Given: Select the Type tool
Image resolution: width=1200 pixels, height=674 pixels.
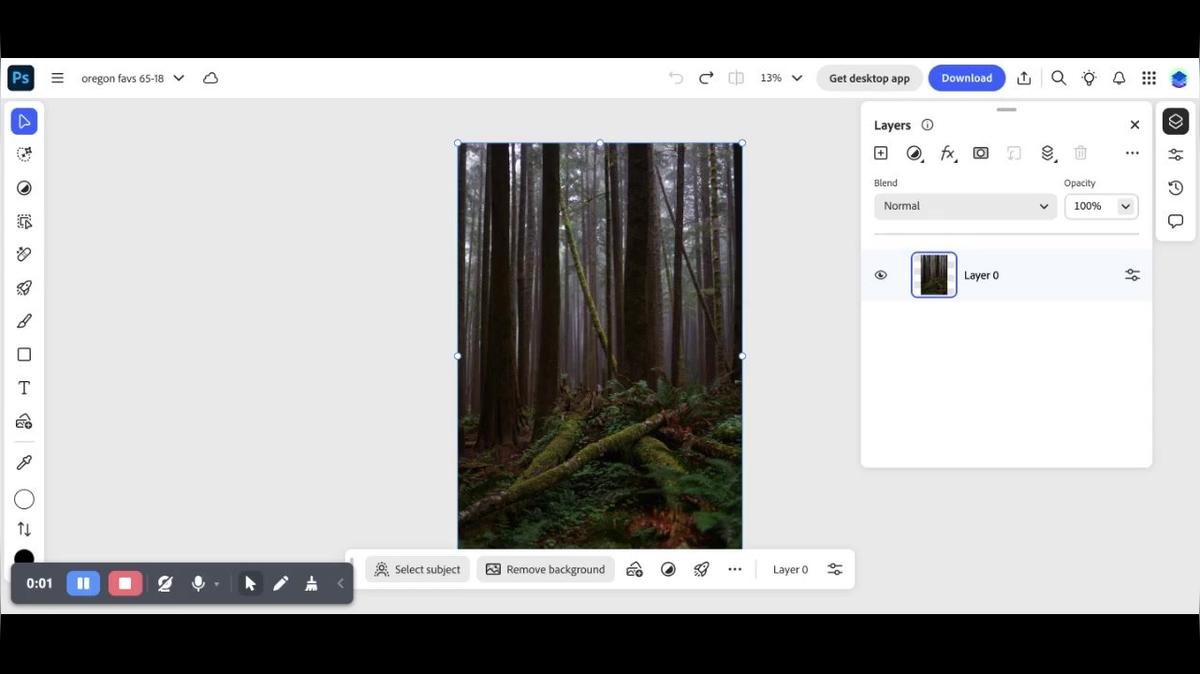Looking at the screenshot, I should [24, 388].
